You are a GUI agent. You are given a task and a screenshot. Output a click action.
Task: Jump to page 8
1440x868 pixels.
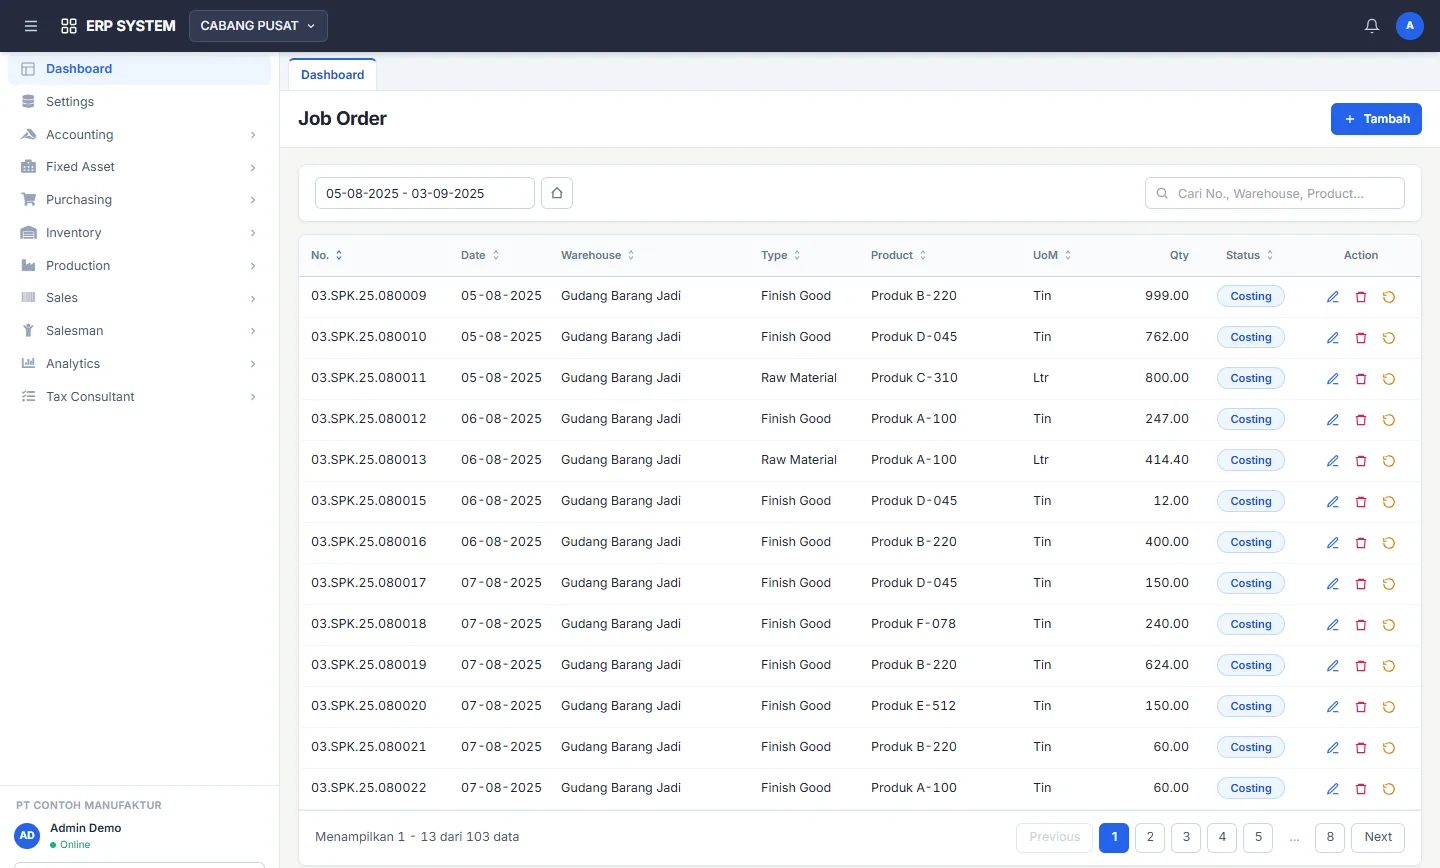coord(1330,837)
